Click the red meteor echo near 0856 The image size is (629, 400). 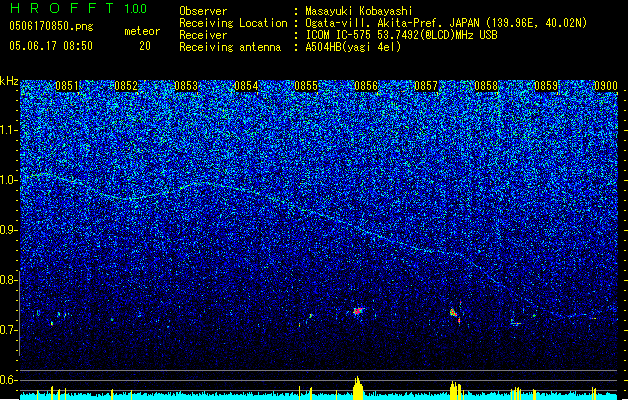pos(358,311)
